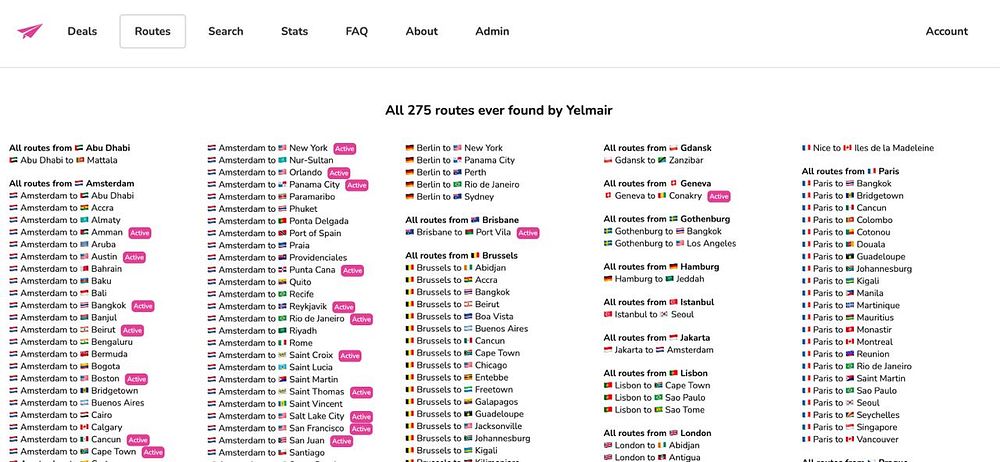1000x462 pixels.
Task: Open Berlin to Sydney route
Action: coord(450,197)
